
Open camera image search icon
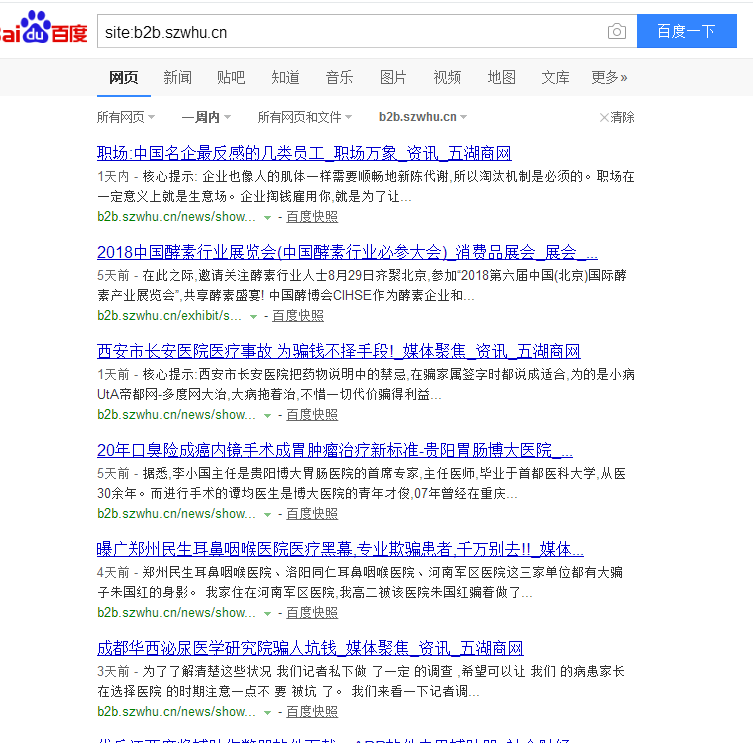tap(617, 32)
